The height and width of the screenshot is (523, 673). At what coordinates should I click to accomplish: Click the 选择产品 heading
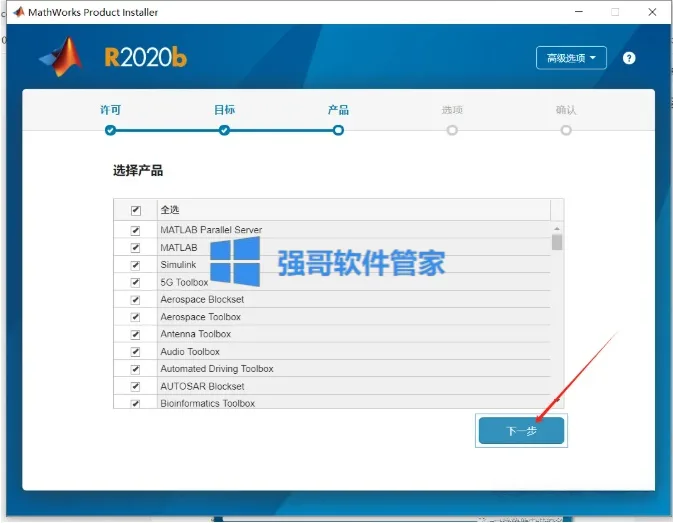138,171
